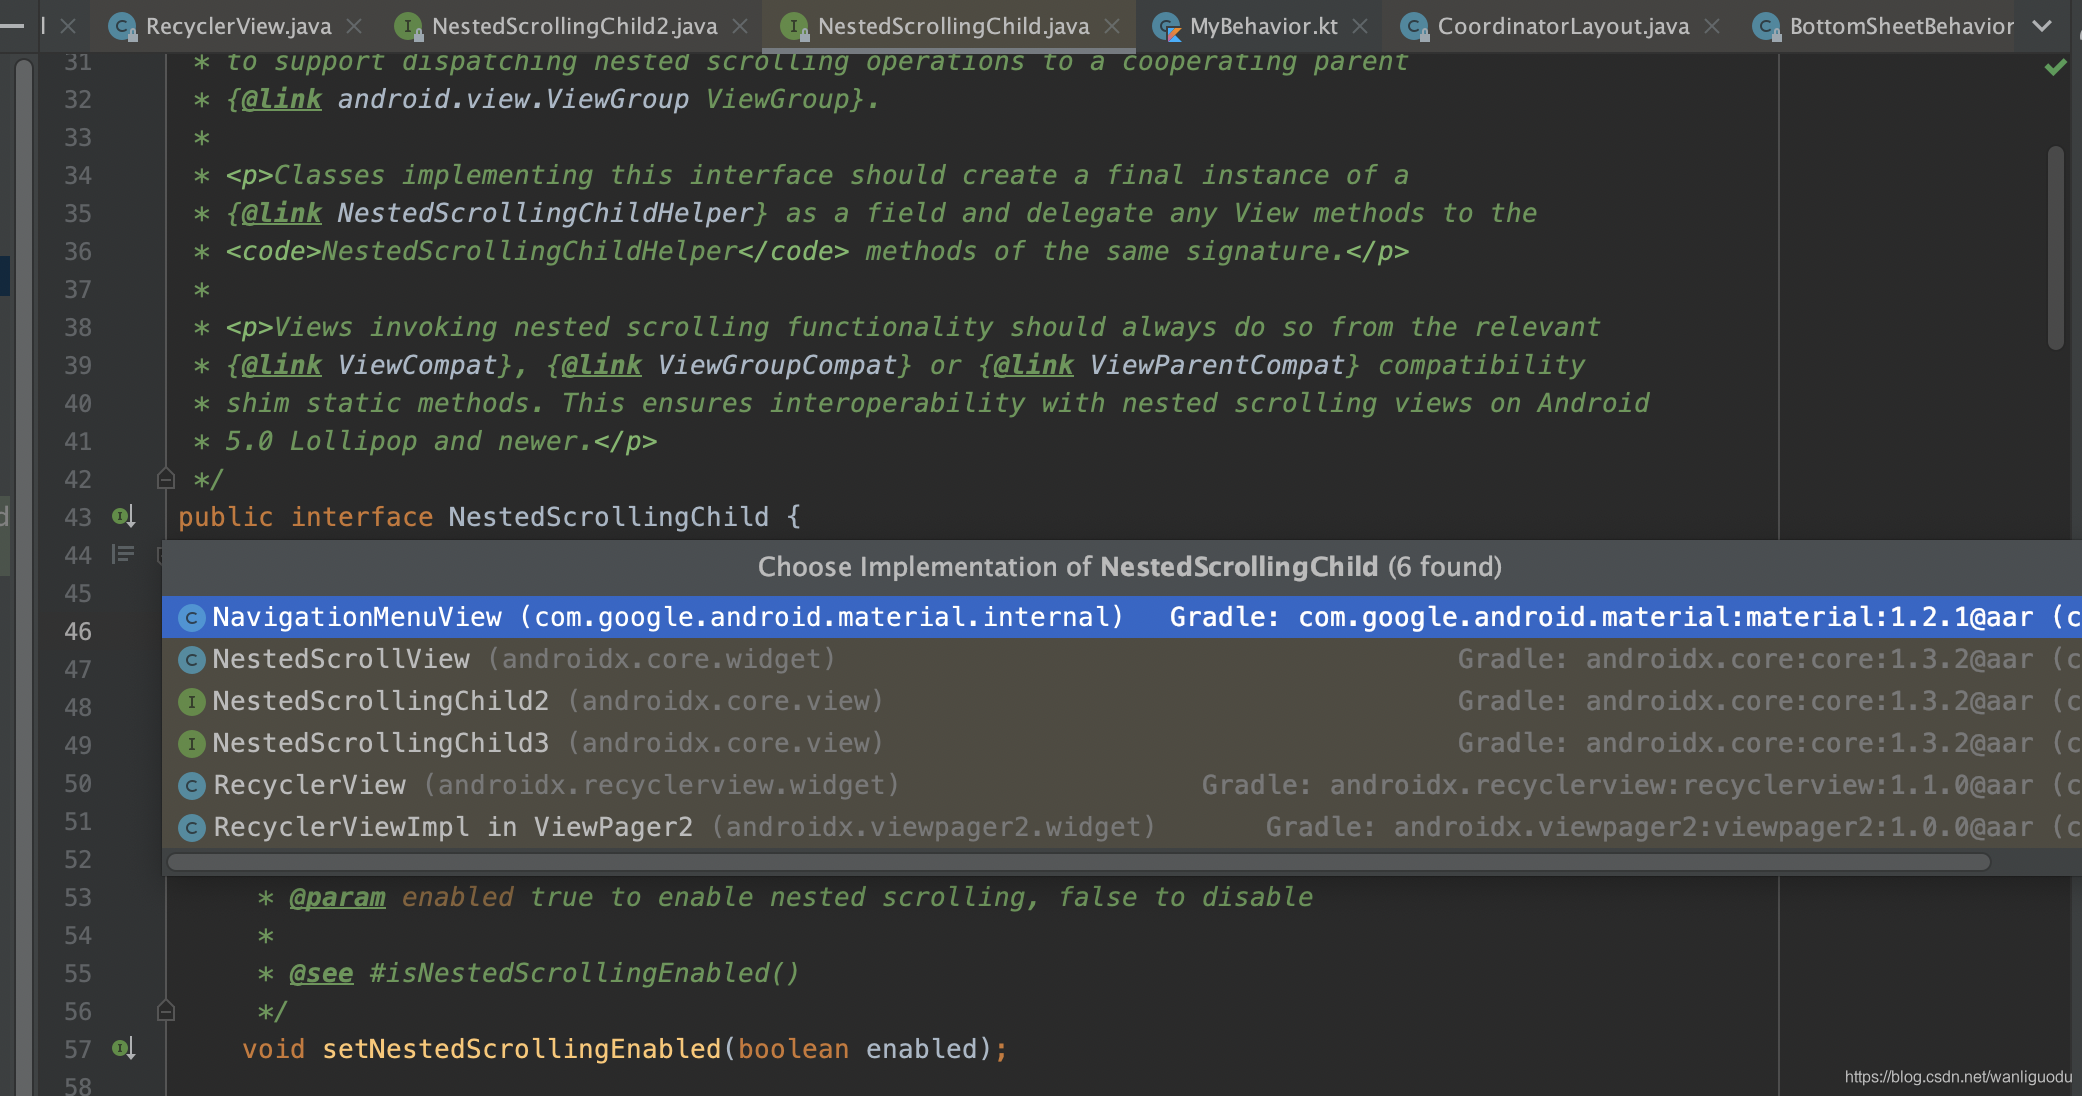This screenshot has height=1096, width=2082.
Task: Click the RecyclerView.java tab file icon
Action: click(x=121, y=27)
